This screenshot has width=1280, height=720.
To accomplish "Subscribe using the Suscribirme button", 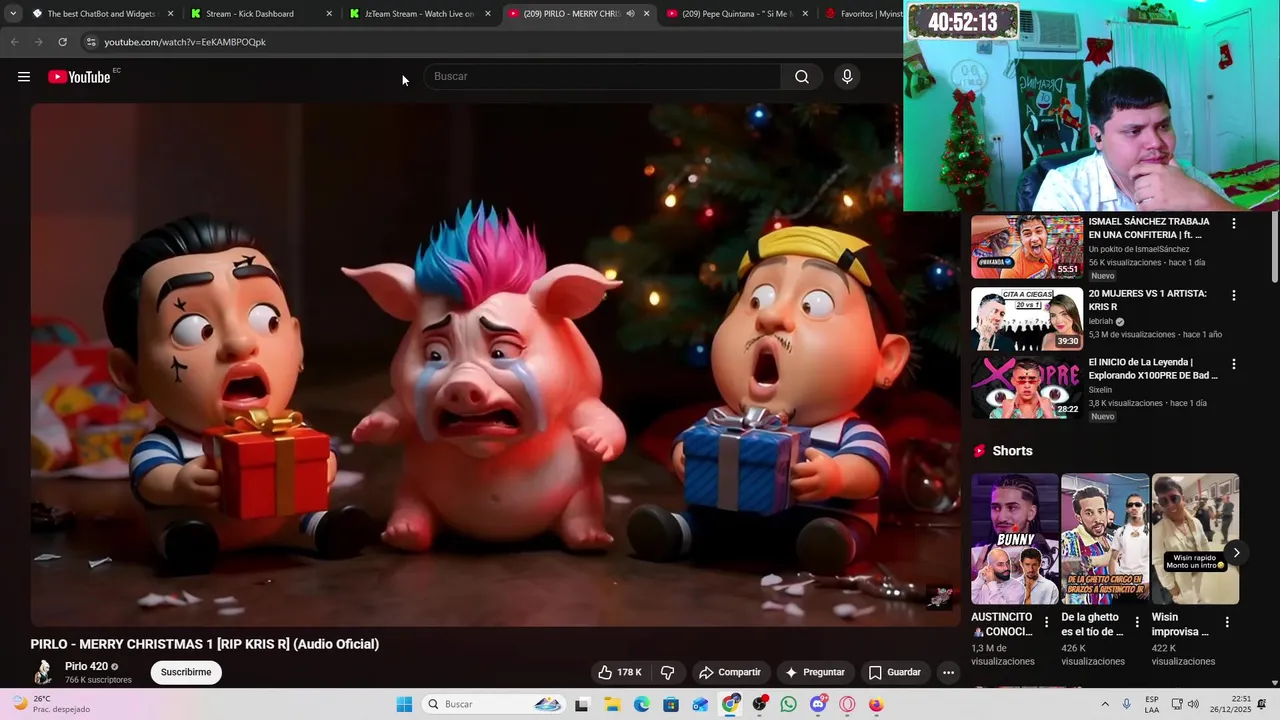I will [x=186, y=672].
